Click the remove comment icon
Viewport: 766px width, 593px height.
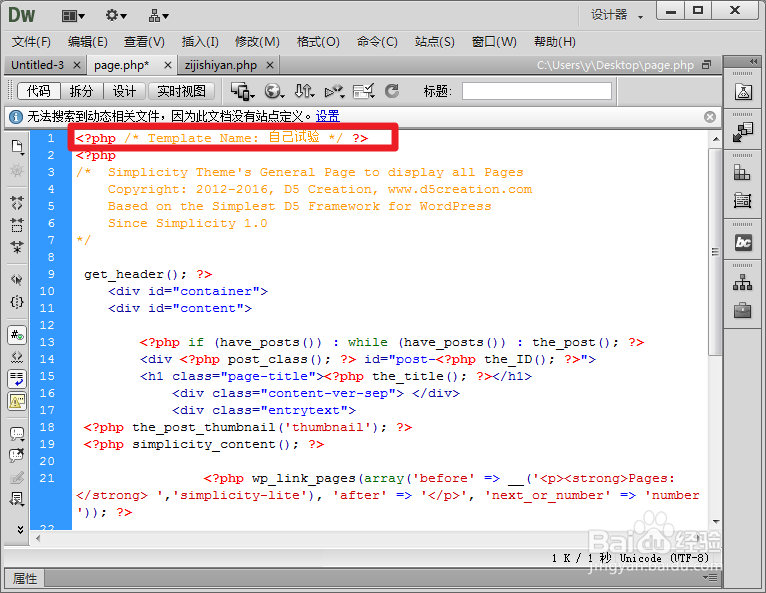click(x=17, y=456)
